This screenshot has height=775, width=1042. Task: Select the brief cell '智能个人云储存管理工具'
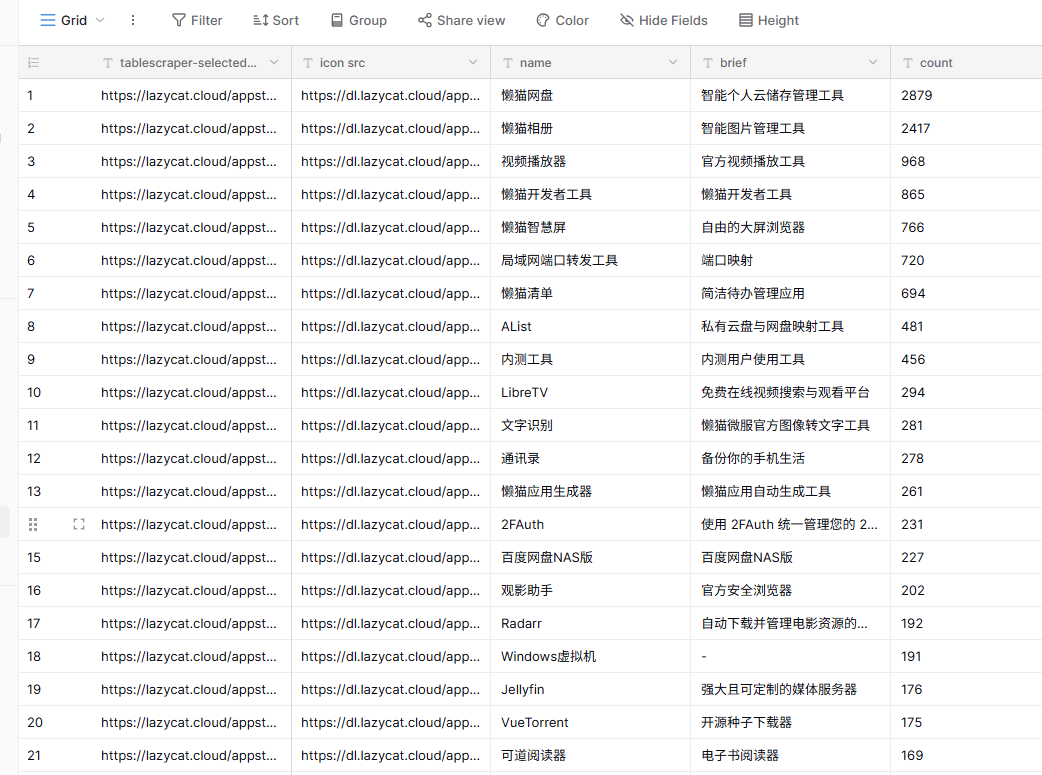791,96
